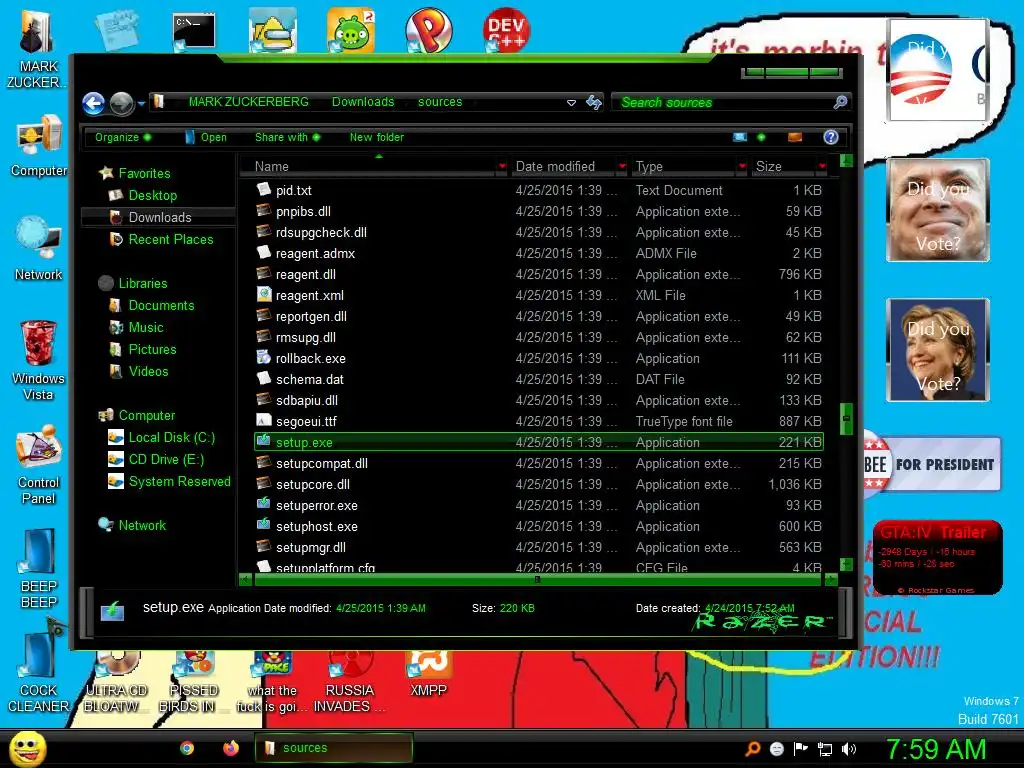This screenshot has width=1024, height=768.
Task: Open the XMPP desktop shortcut
Action: [x=428, y=675]
